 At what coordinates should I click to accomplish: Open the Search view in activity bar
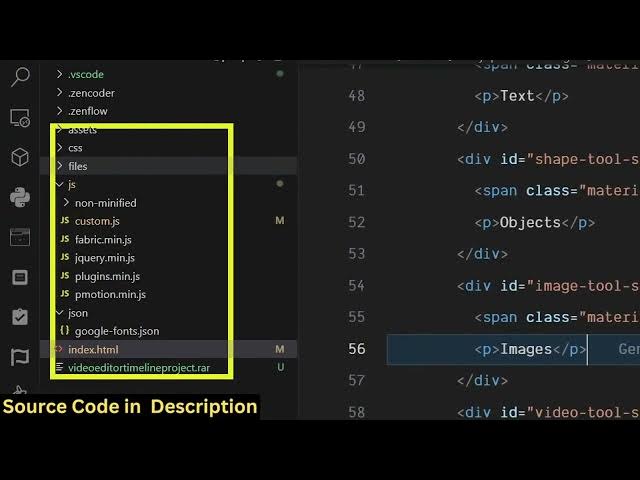20,77
